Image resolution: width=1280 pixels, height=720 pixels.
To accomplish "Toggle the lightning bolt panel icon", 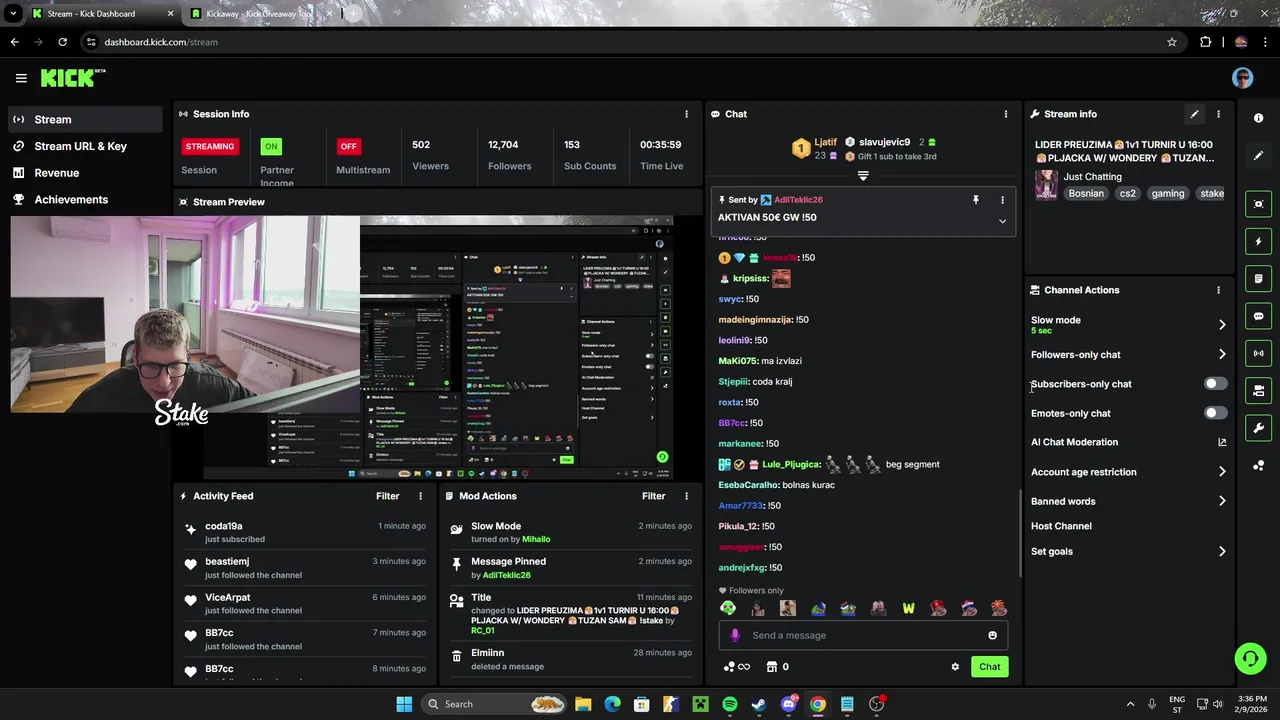I will click(x=1258, y=241).
